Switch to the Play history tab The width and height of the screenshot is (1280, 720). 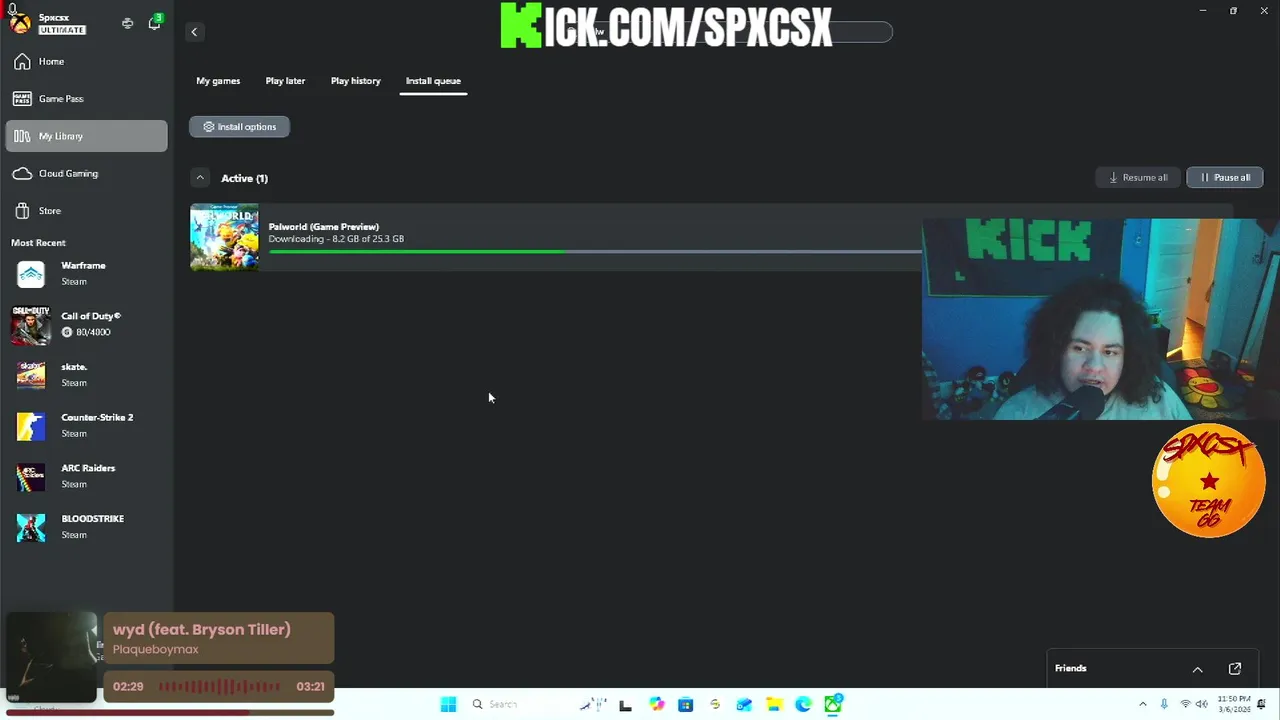356,81
